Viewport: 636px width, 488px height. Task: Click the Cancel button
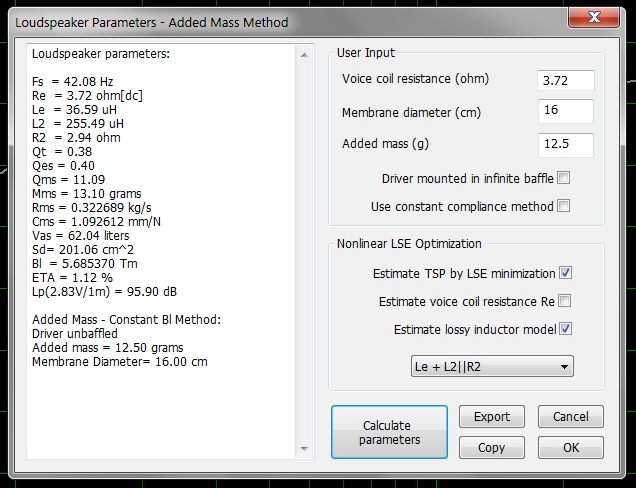pyautogui.click(x=570, y=416)
